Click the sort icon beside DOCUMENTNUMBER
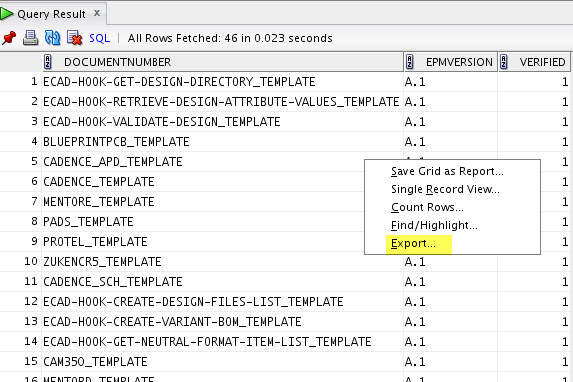The image size is (573, 382). coord(48,62)
